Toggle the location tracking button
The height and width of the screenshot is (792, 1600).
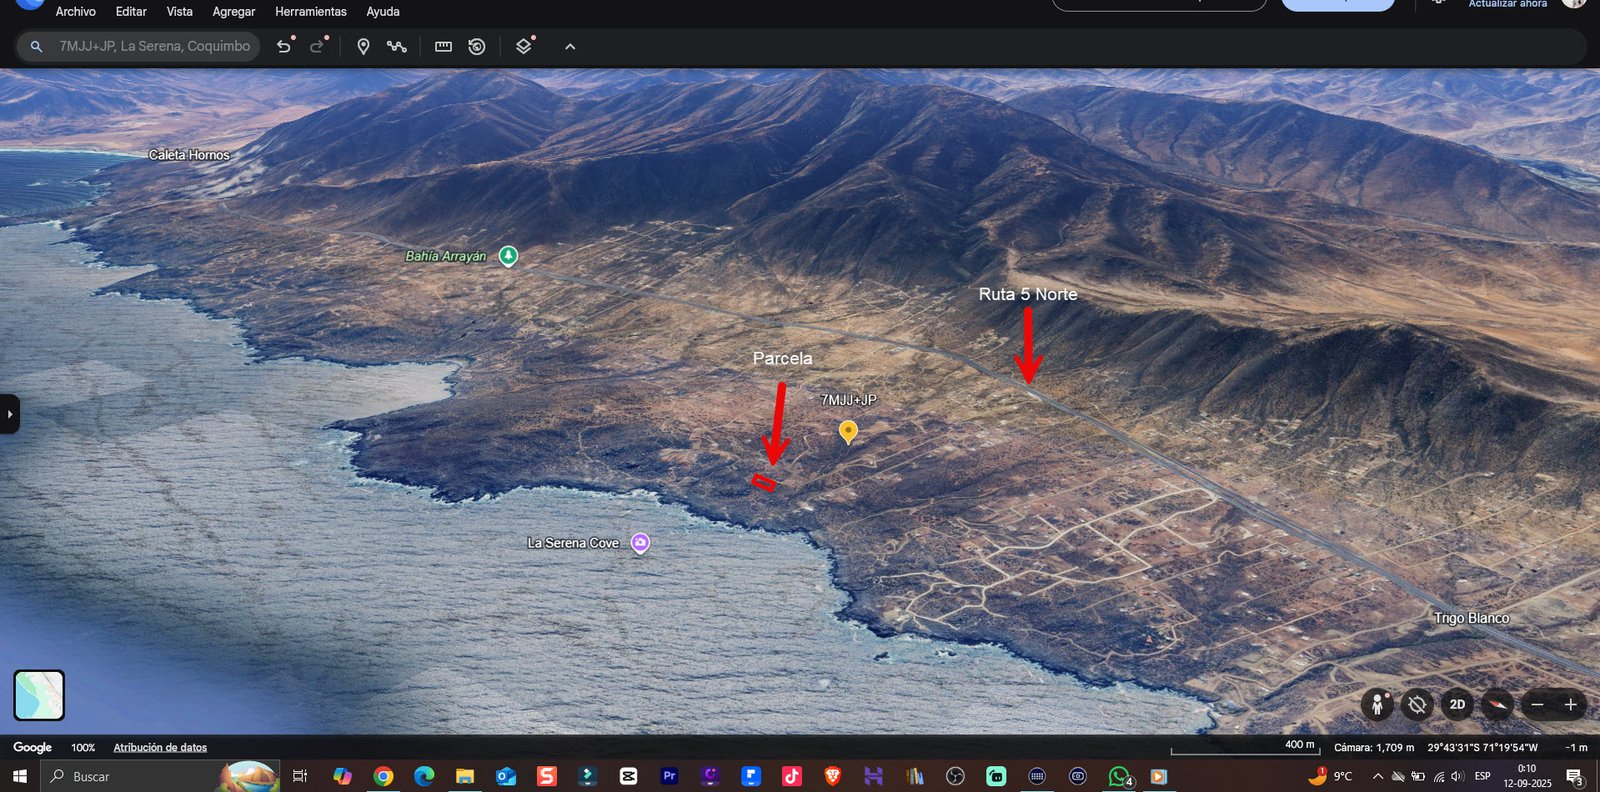pyautogui.click(x=1417, y=705)
